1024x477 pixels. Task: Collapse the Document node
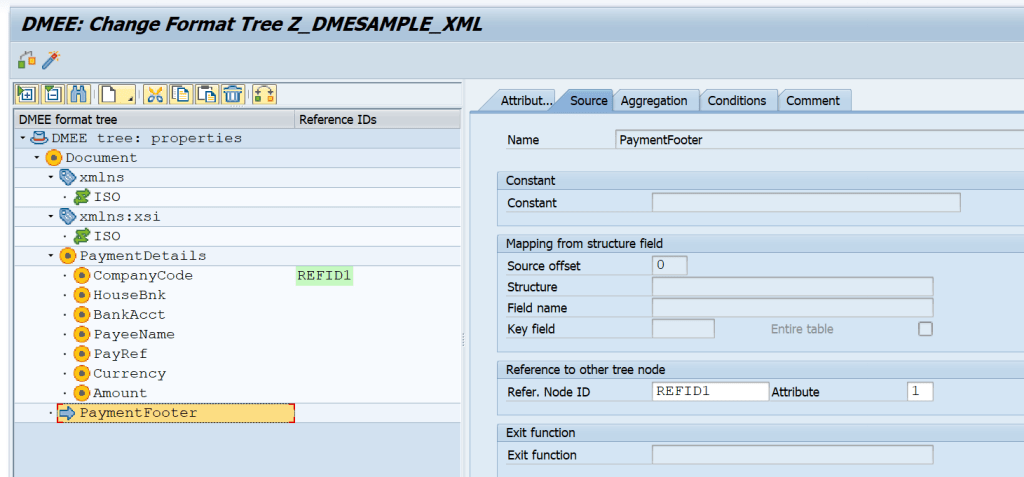[x=37, y=158]
